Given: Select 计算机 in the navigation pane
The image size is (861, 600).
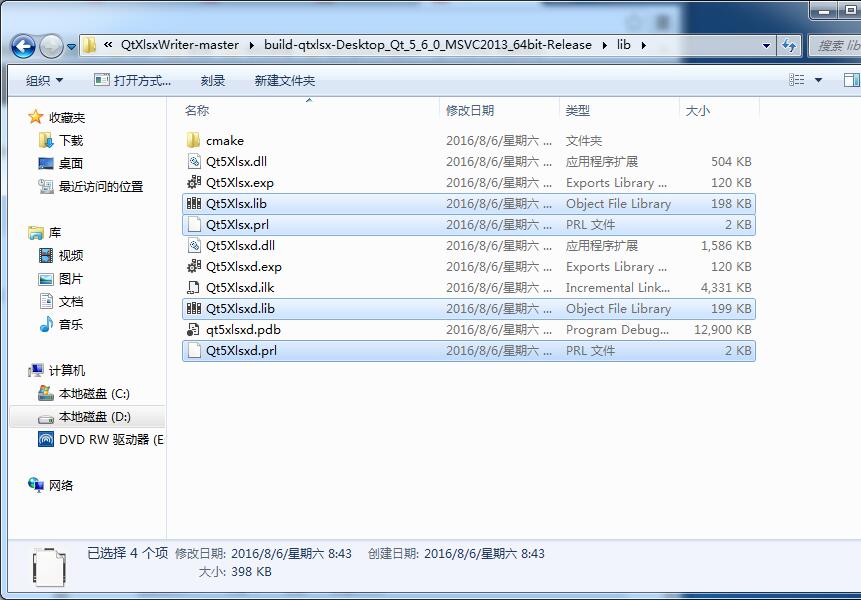Looking at the screenshot, I should [x=66, y=371].
